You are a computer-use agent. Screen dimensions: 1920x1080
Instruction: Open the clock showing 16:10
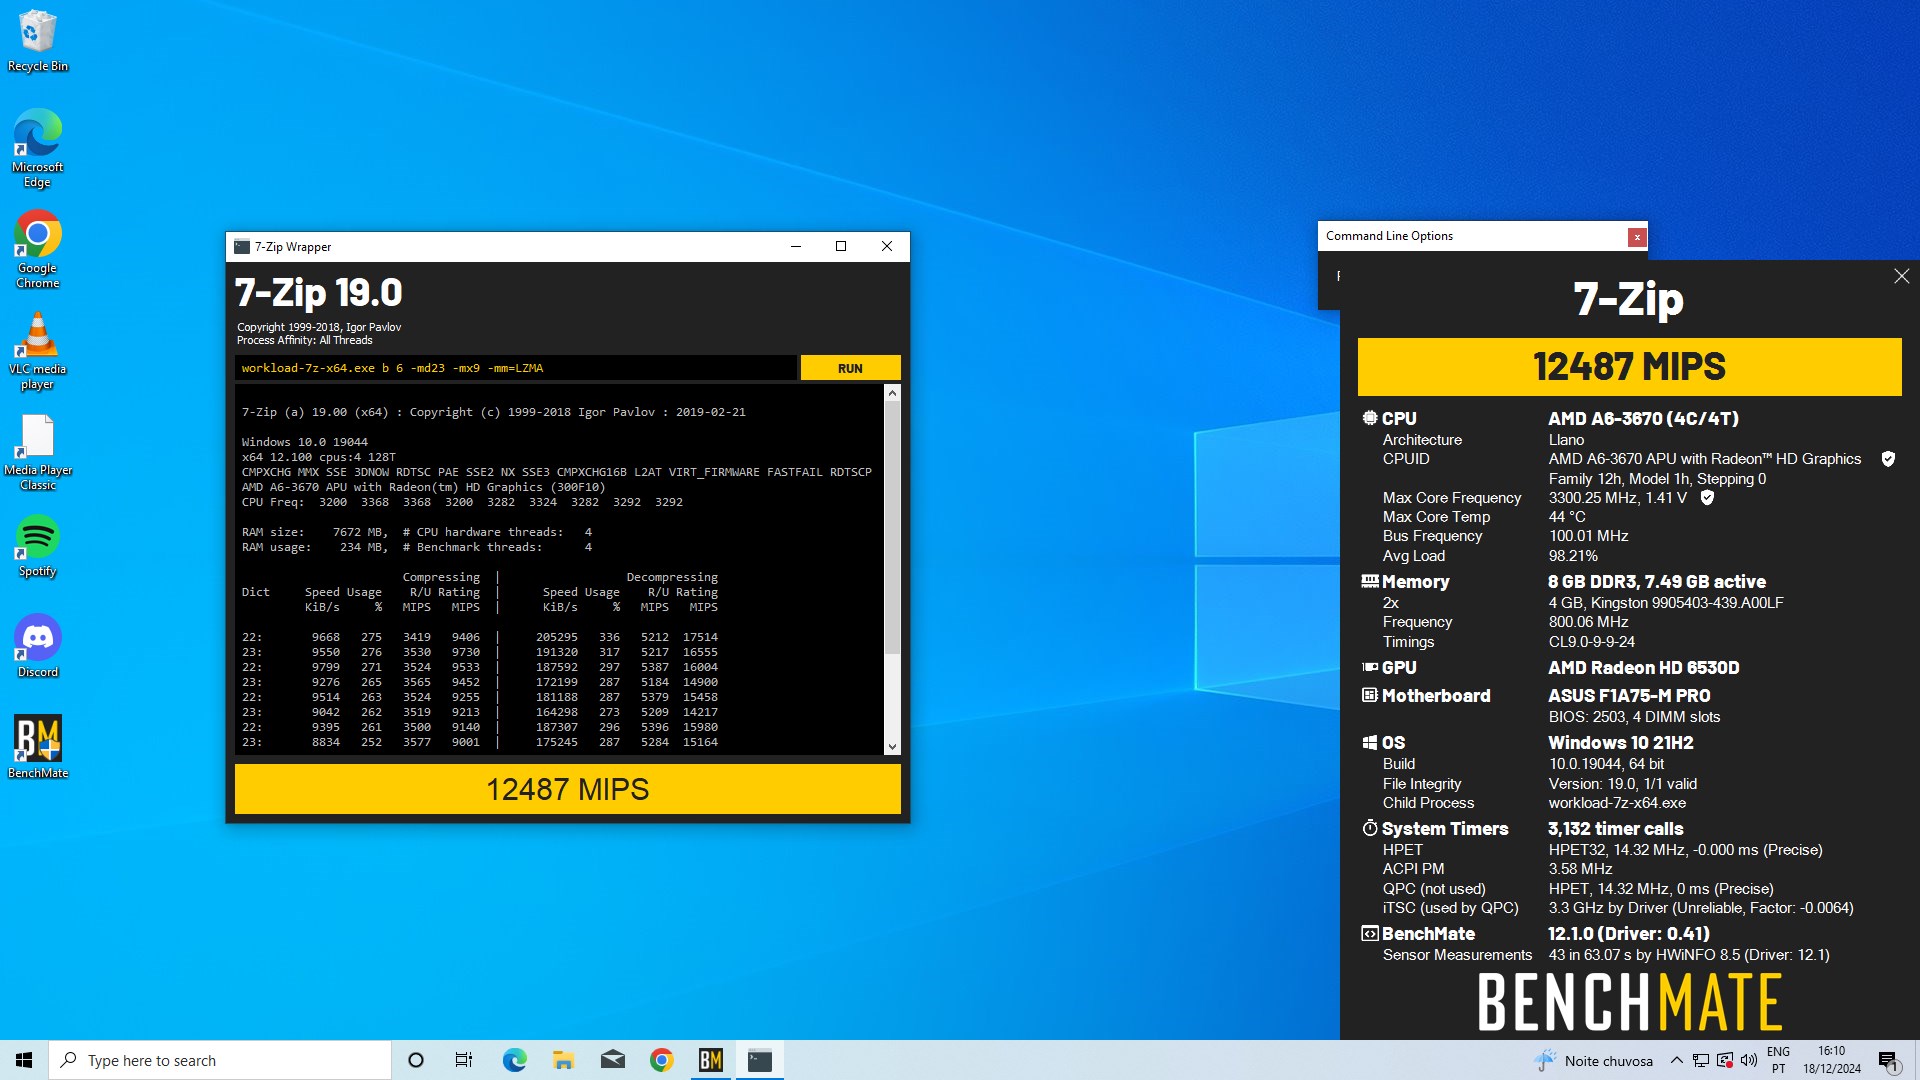[1832, 1060]
